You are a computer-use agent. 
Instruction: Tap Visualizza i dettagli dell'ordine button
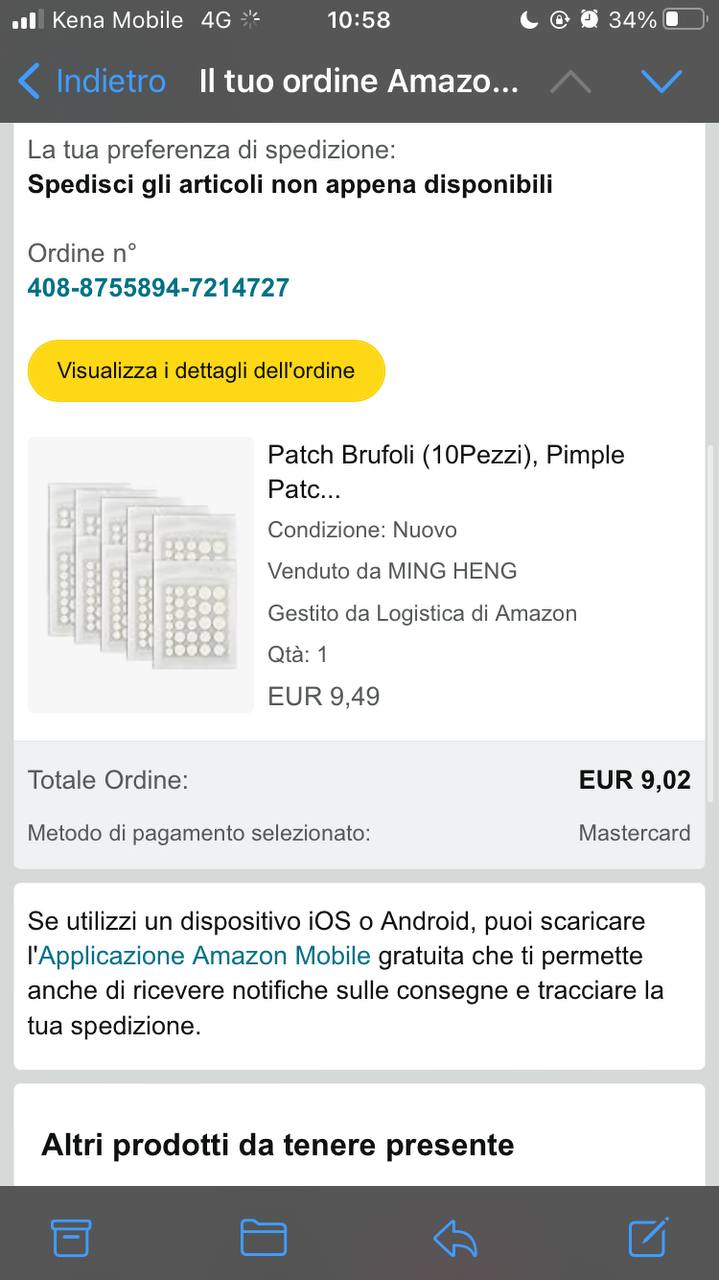[x=206, y=371]
